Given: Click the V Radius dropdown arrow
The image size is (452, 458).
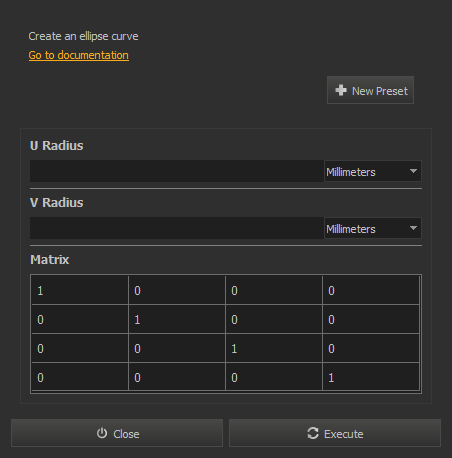Looking at the screenshot, I should (x=413, y=228).
